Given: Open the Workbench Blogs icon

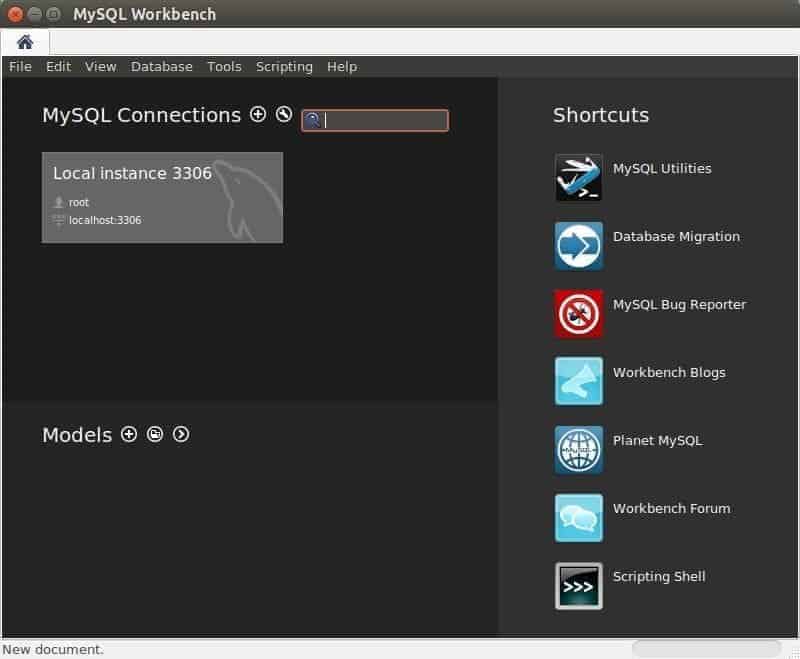Looking at the screenshot, I should pyautogui.click(x=579, y=381).
